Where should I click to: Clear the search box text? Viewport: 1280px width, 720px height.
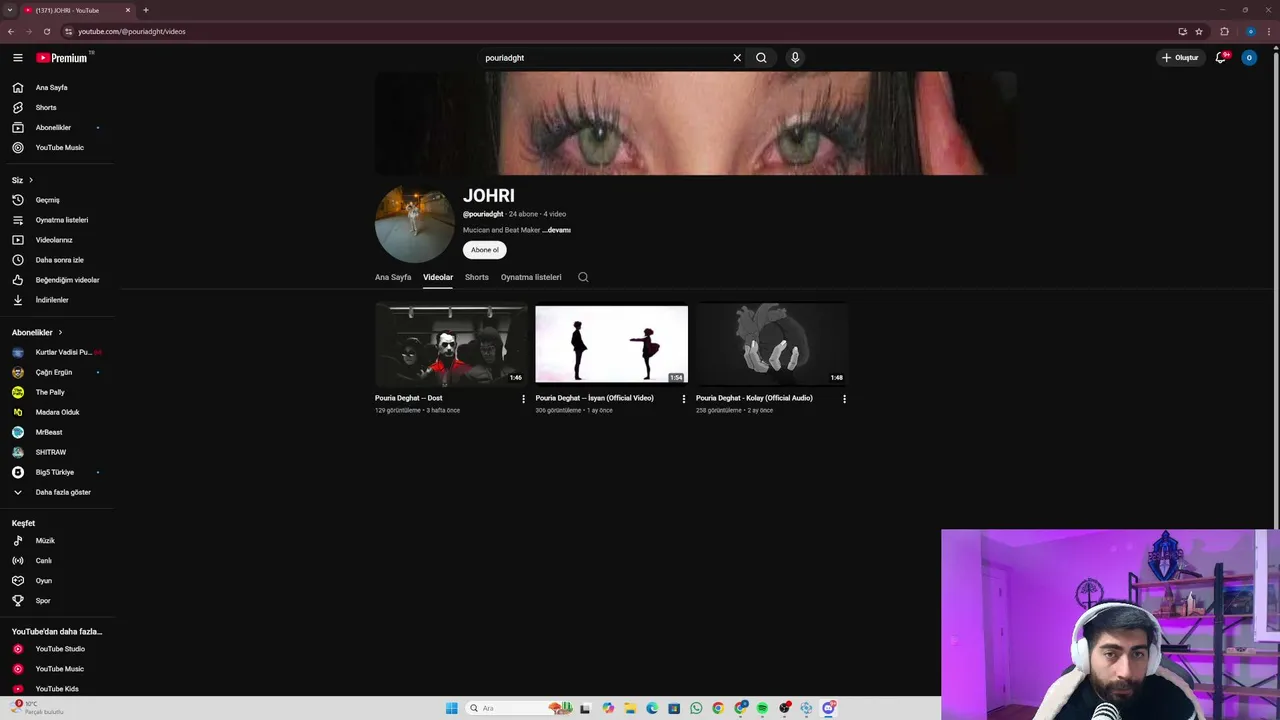(737, 58)
